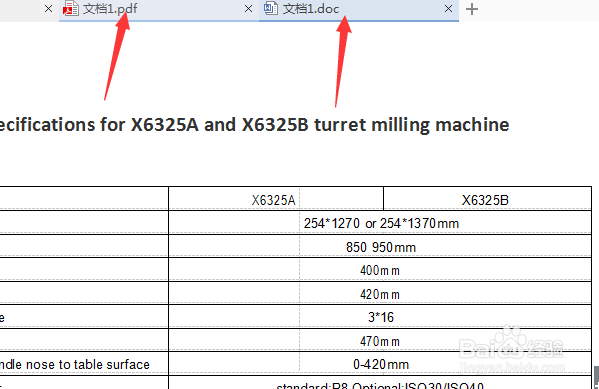Click the vertical scrollbar thumb at right edge
The image size is (599, 389).
[596, 377]
